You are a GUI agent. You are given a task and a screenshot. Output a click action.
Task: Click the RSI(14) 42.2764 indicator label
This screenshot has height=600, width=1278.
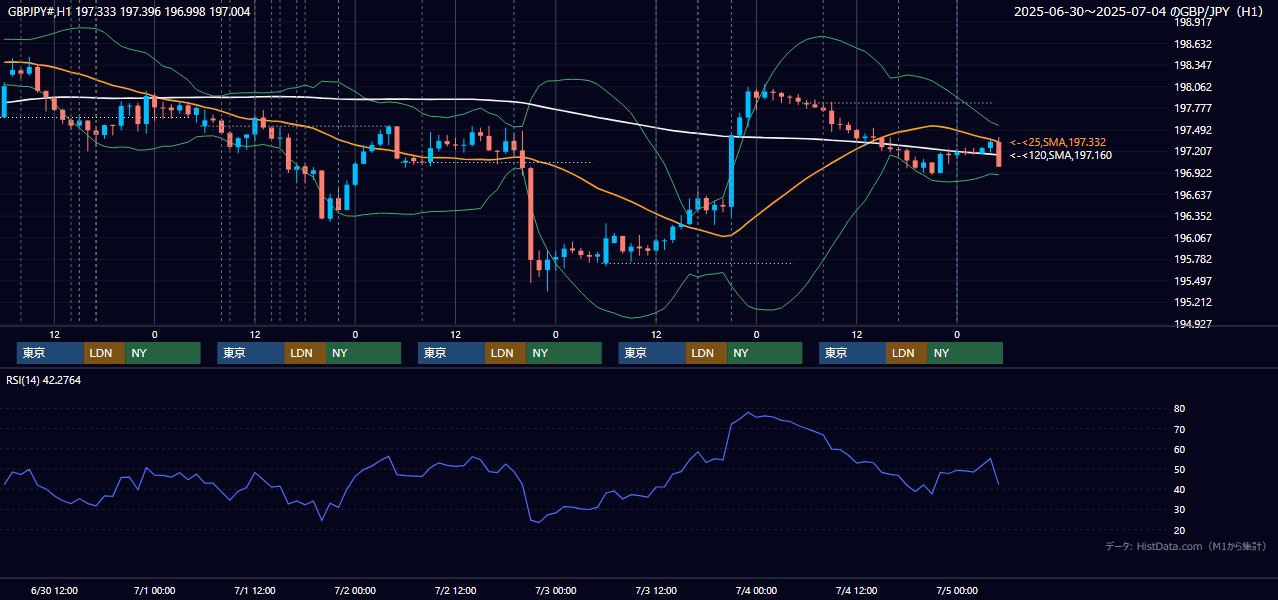44,380
